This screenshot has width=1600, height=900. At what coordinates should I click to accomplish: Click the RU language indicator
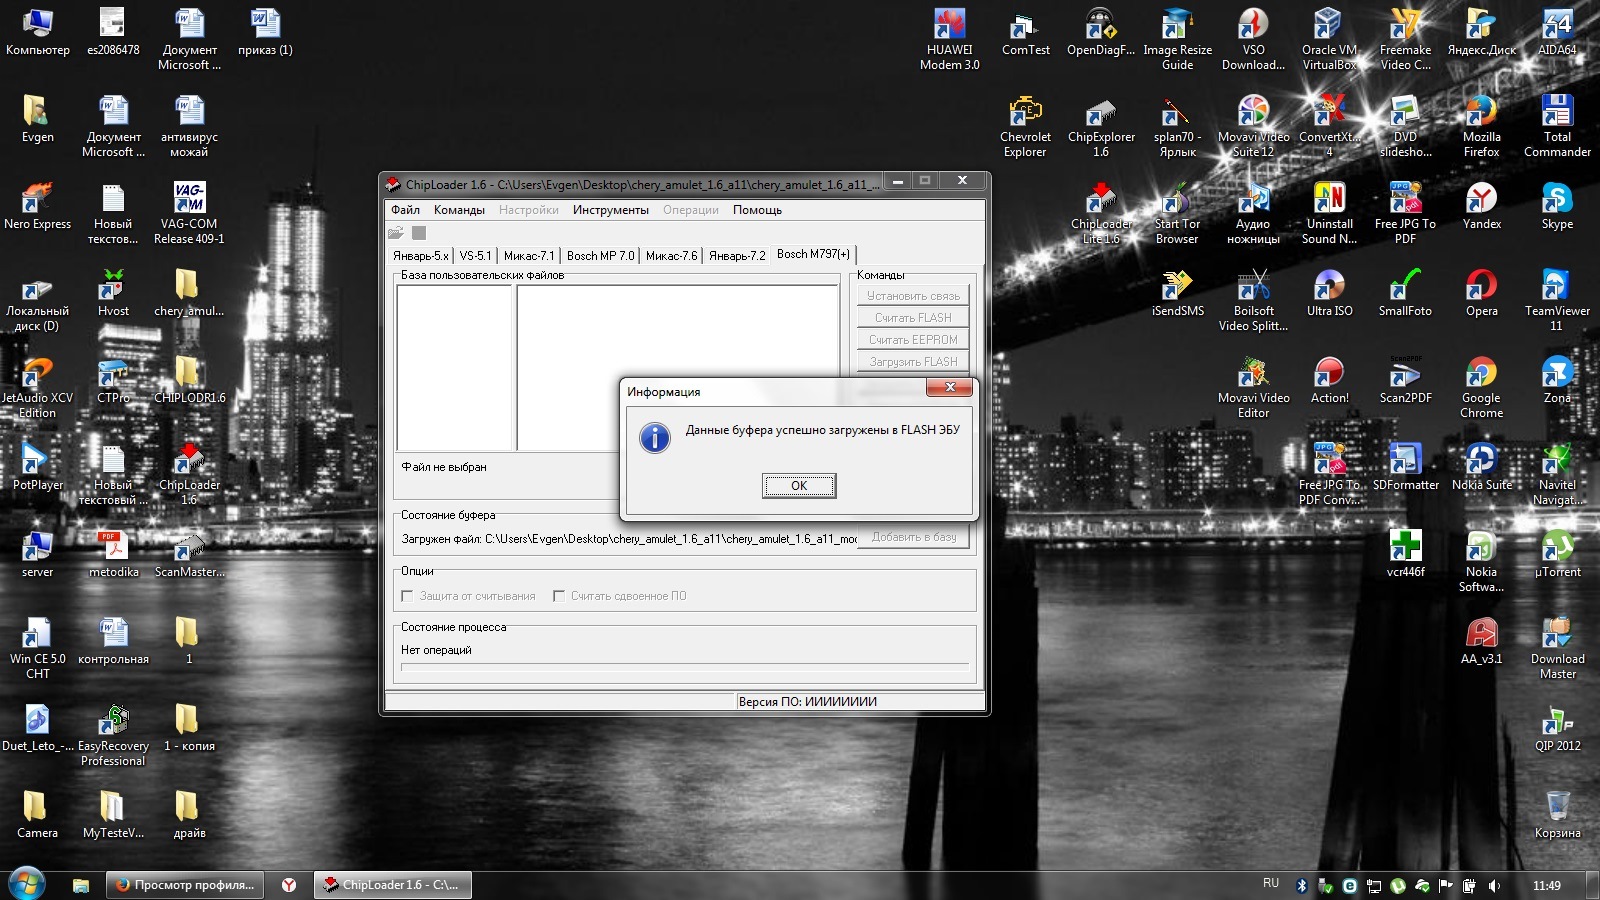(1271, 884)
